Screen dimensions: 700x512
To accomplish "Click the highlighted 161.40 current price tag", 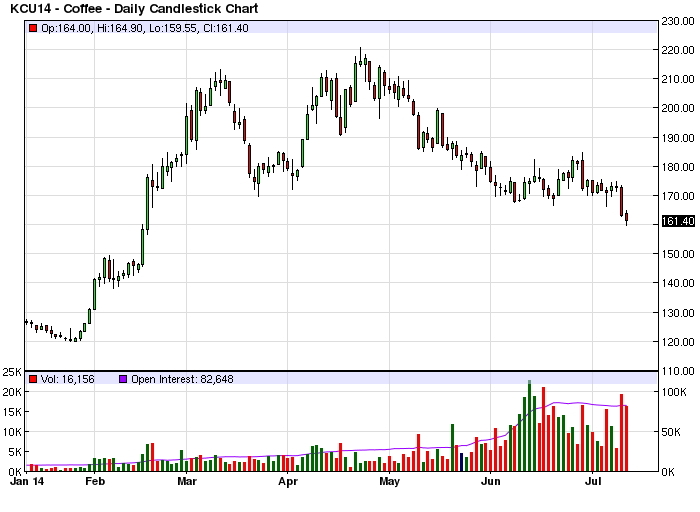I will click(678, 221).
